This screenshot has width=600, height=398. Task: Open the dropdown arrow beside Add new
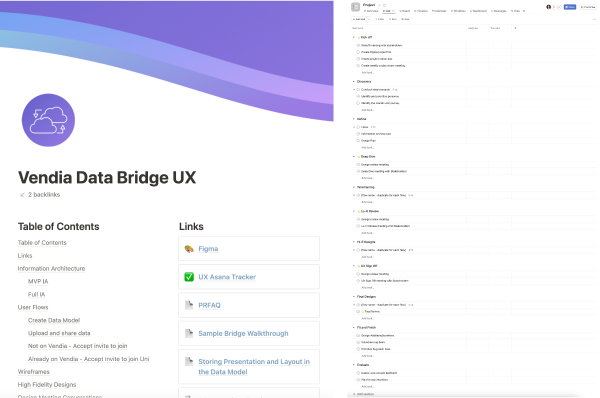(369, 19)
